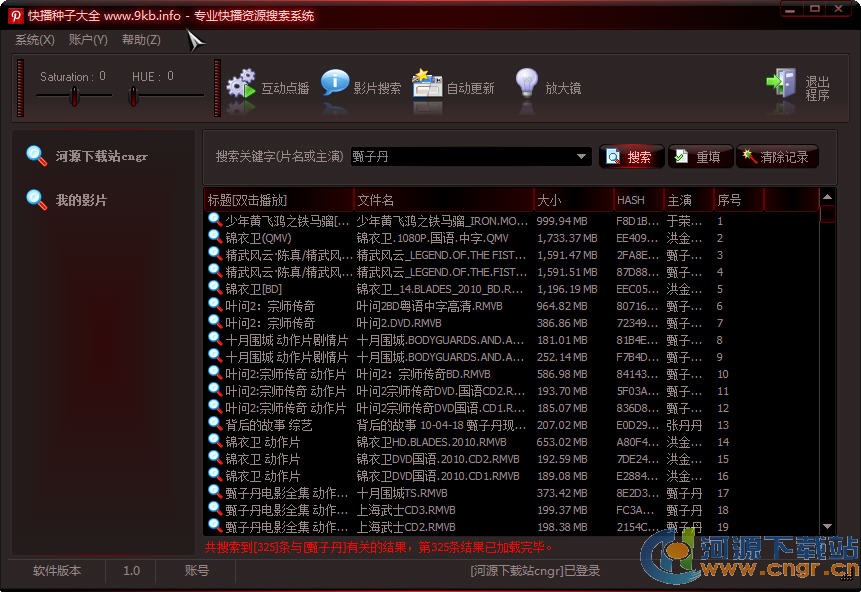Click scrollbar down arrow in results list
Image resolution: width=861 pixels, height=592 pixels.
pos(827,526)
